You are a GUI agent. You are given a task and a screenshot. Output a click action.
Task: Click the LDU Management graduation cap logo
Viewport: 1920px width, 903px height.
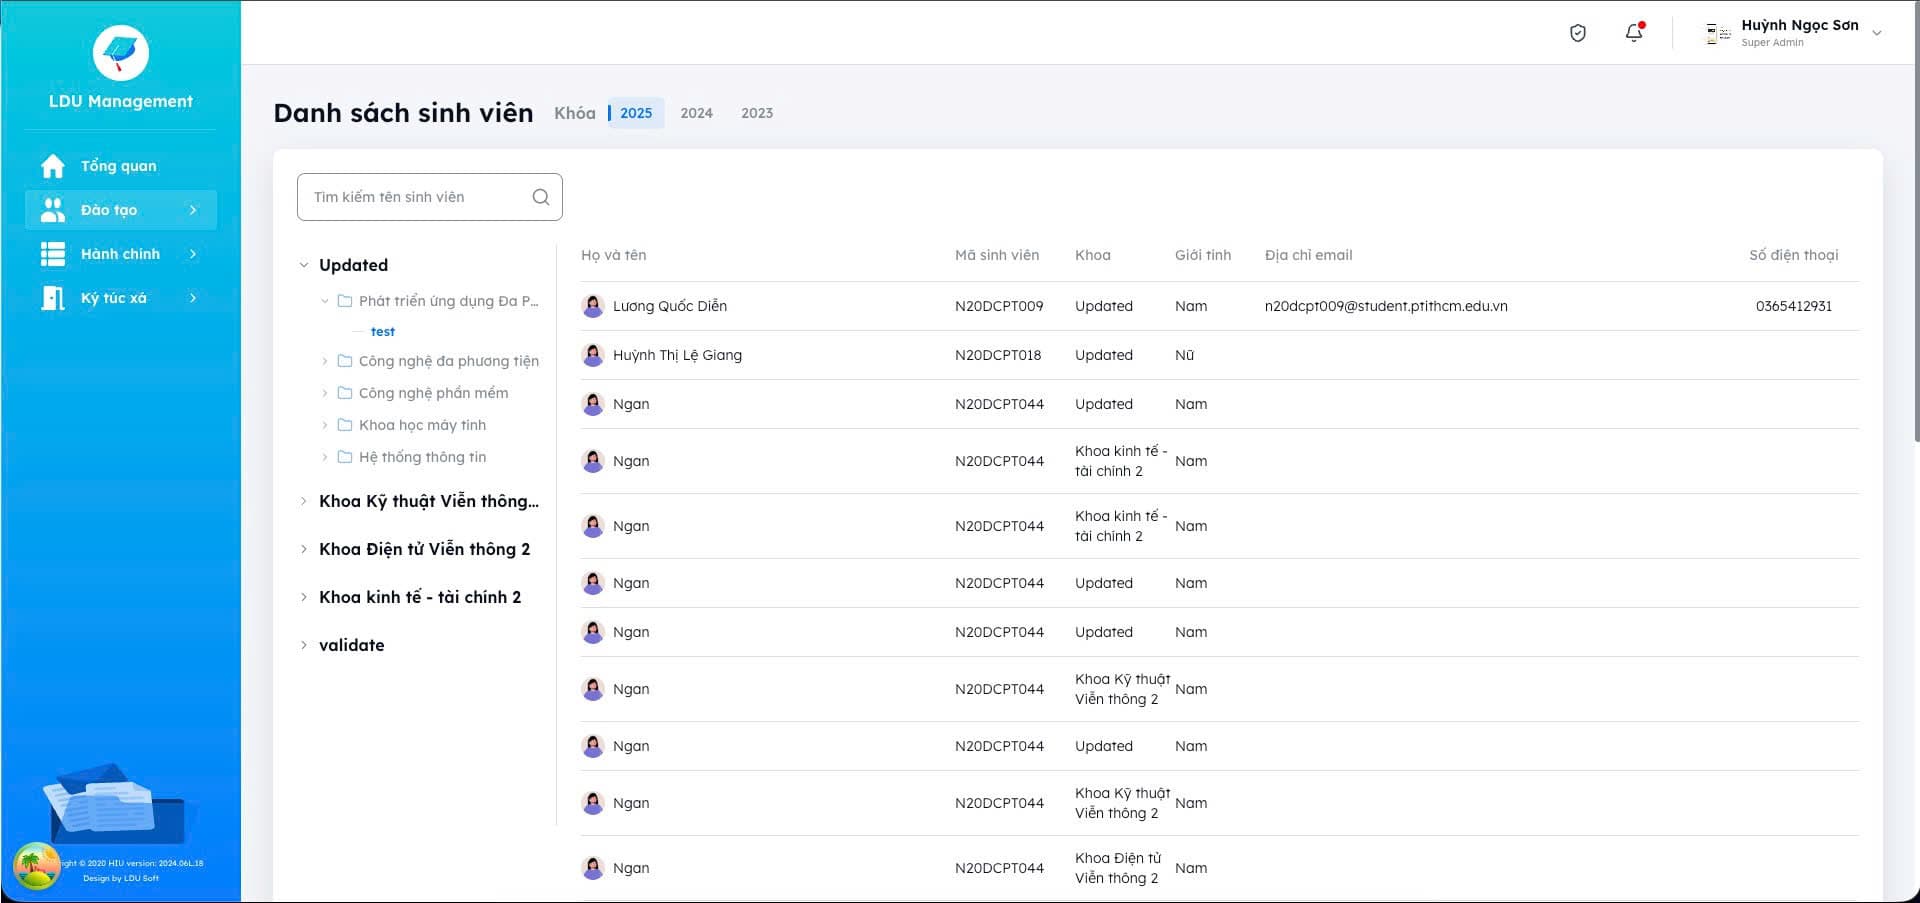pyautogui.click(x=121, y=53)
